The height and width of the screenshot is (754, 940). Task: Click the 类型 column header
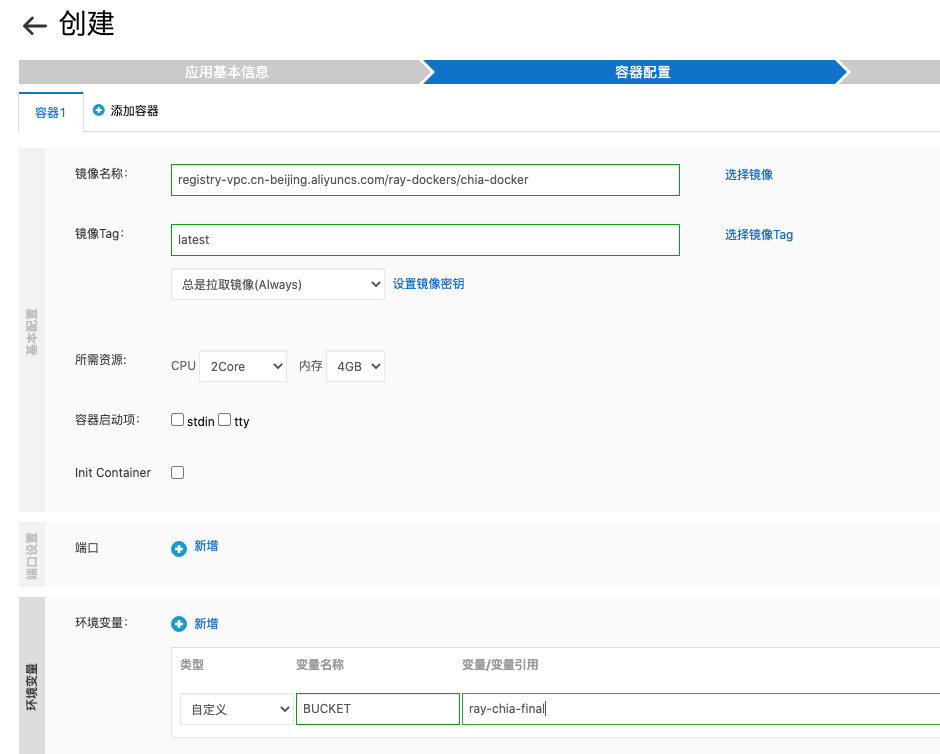192,665
